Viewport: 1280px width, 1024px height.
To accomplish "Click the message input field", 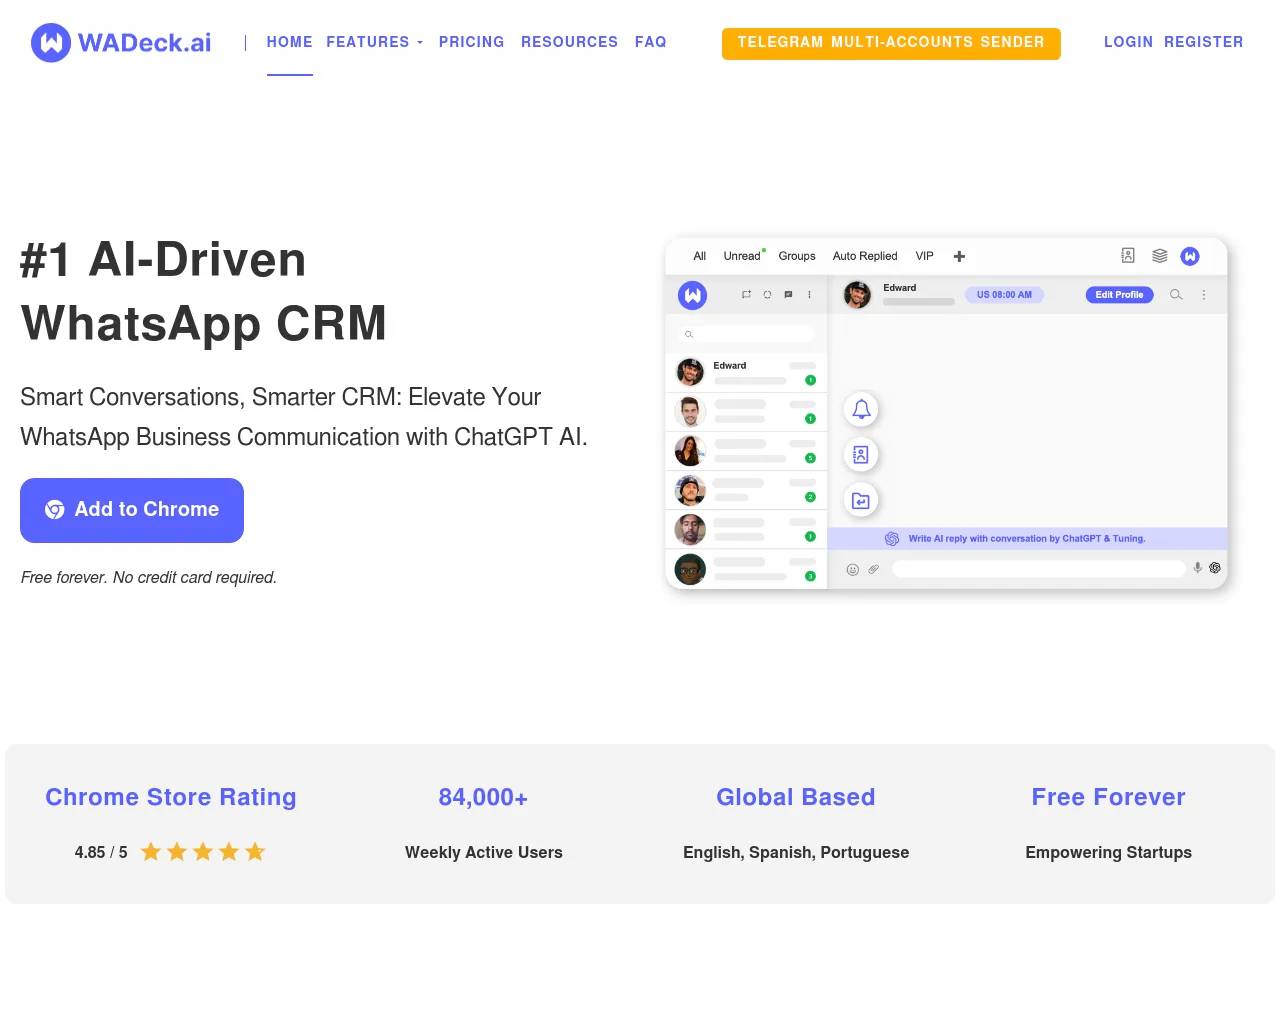I will [x=1038, y=569].
